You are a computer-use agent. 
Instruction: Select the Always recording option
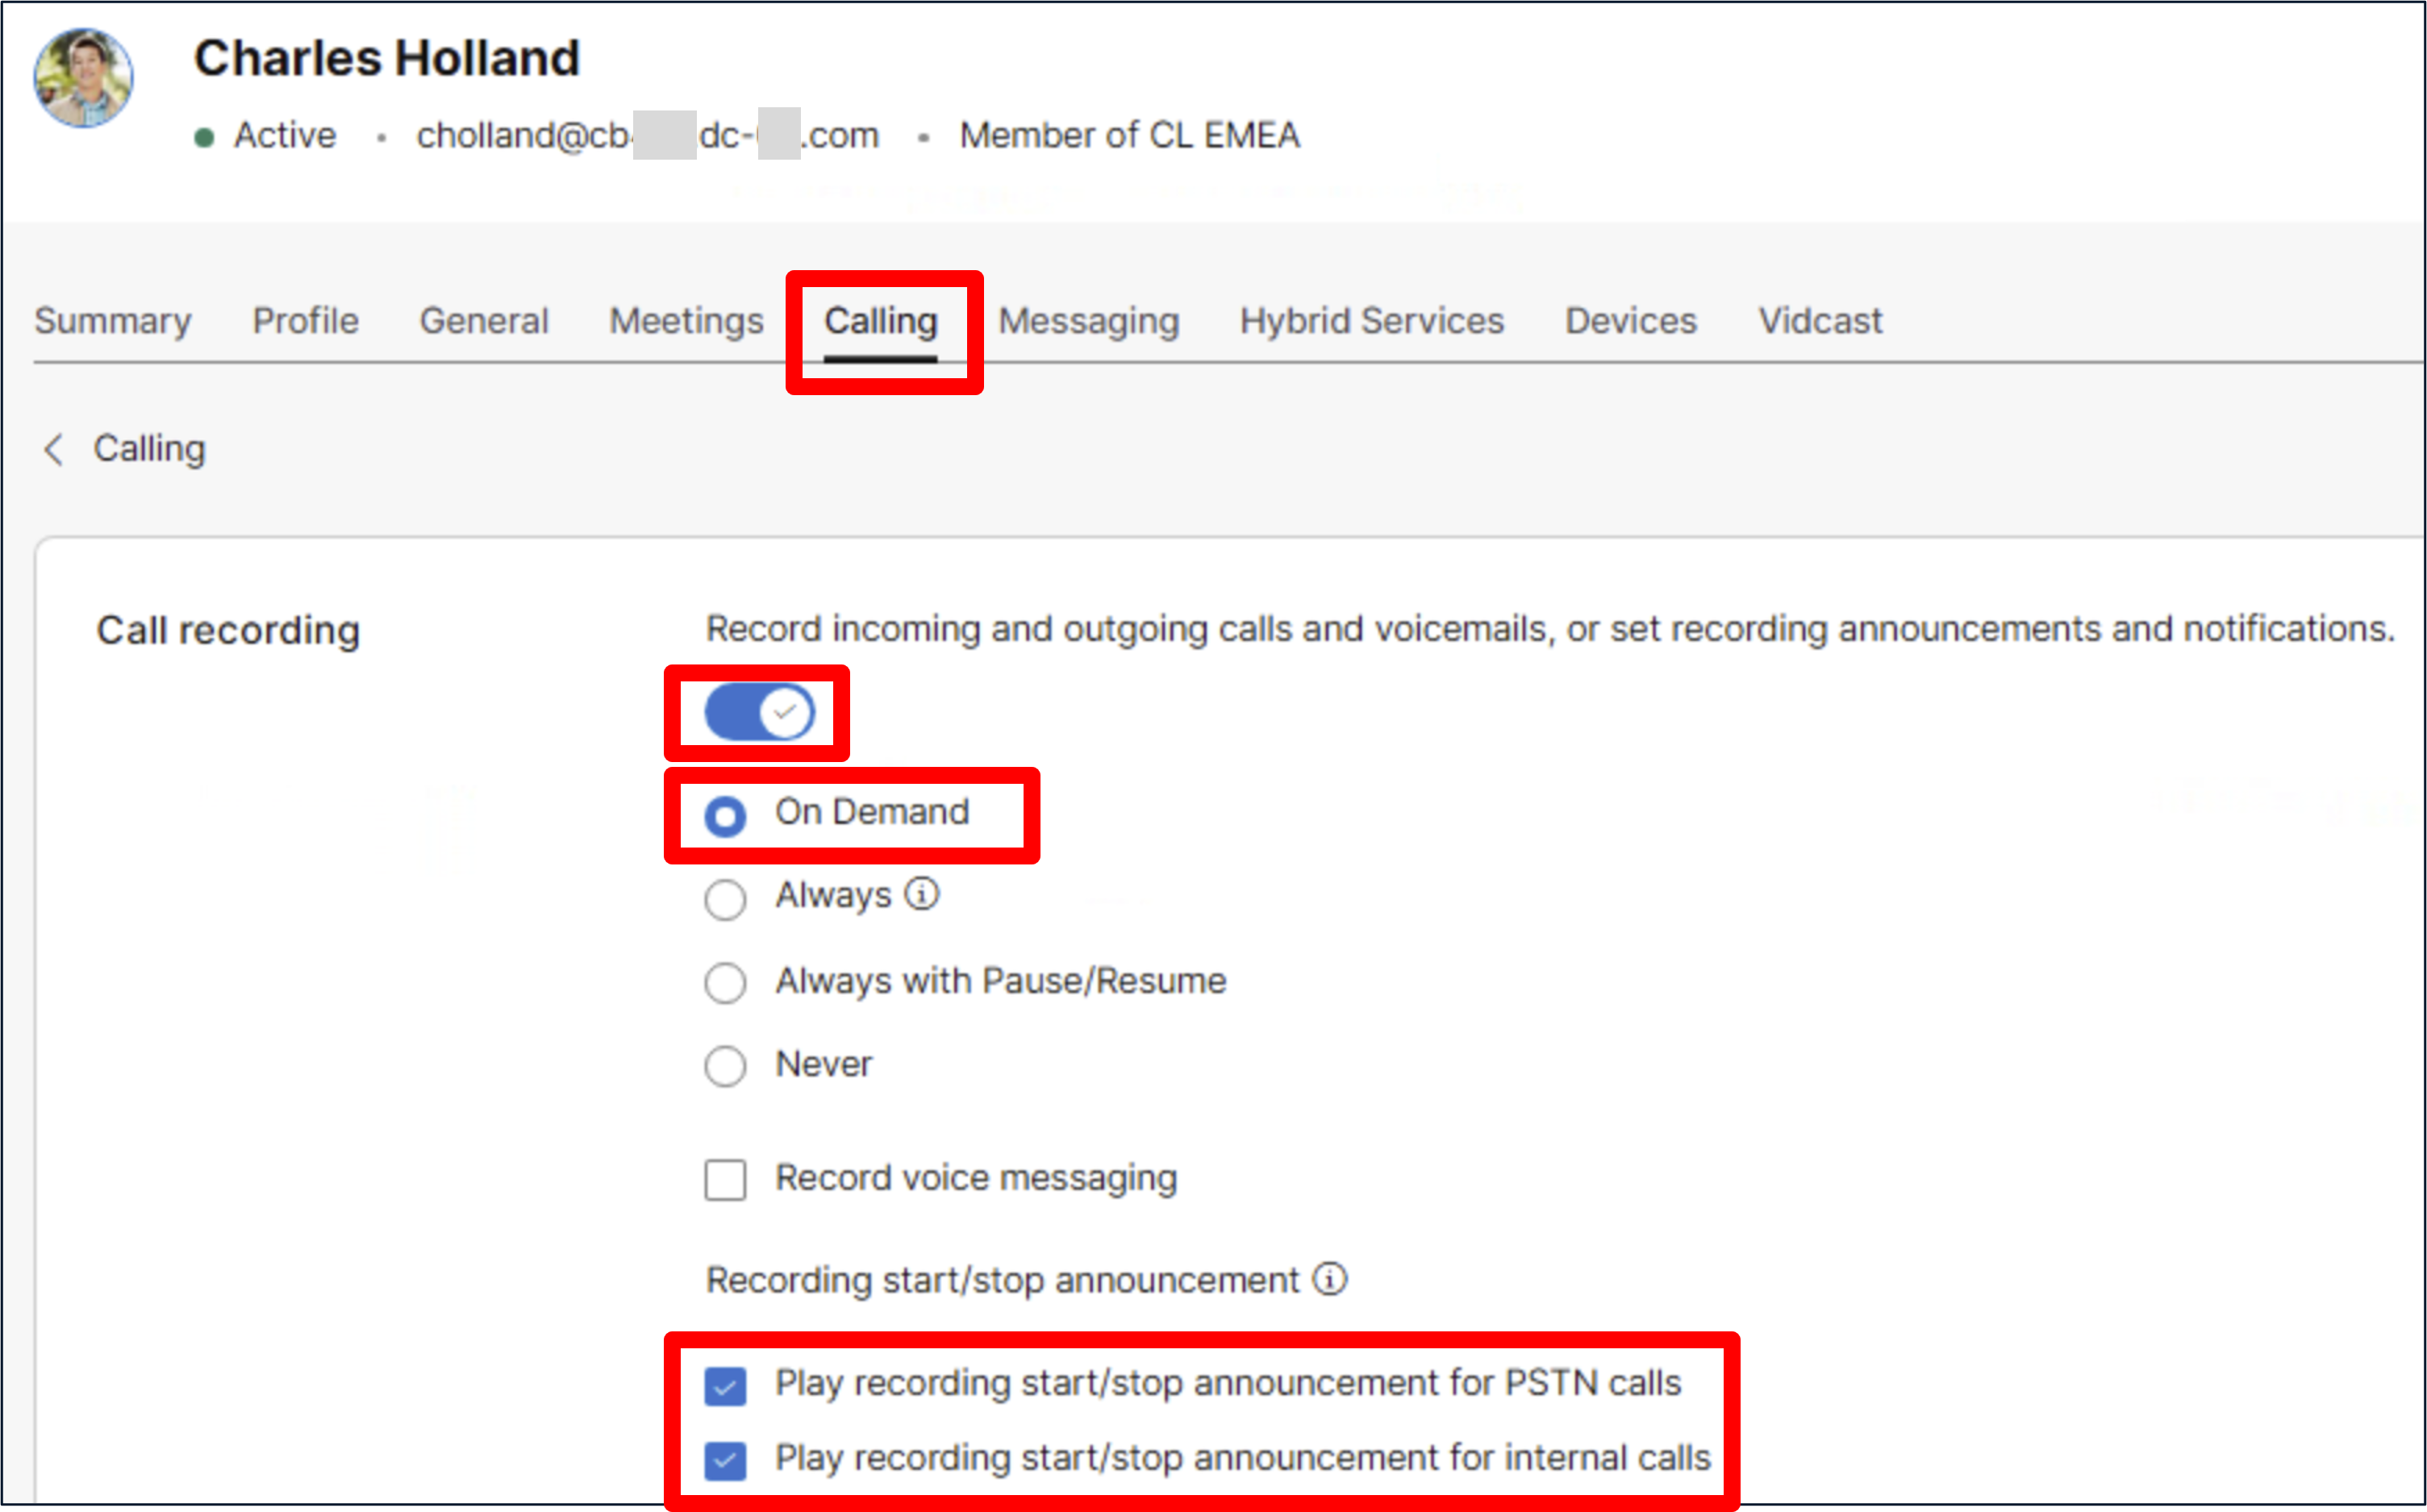[725, 898]
